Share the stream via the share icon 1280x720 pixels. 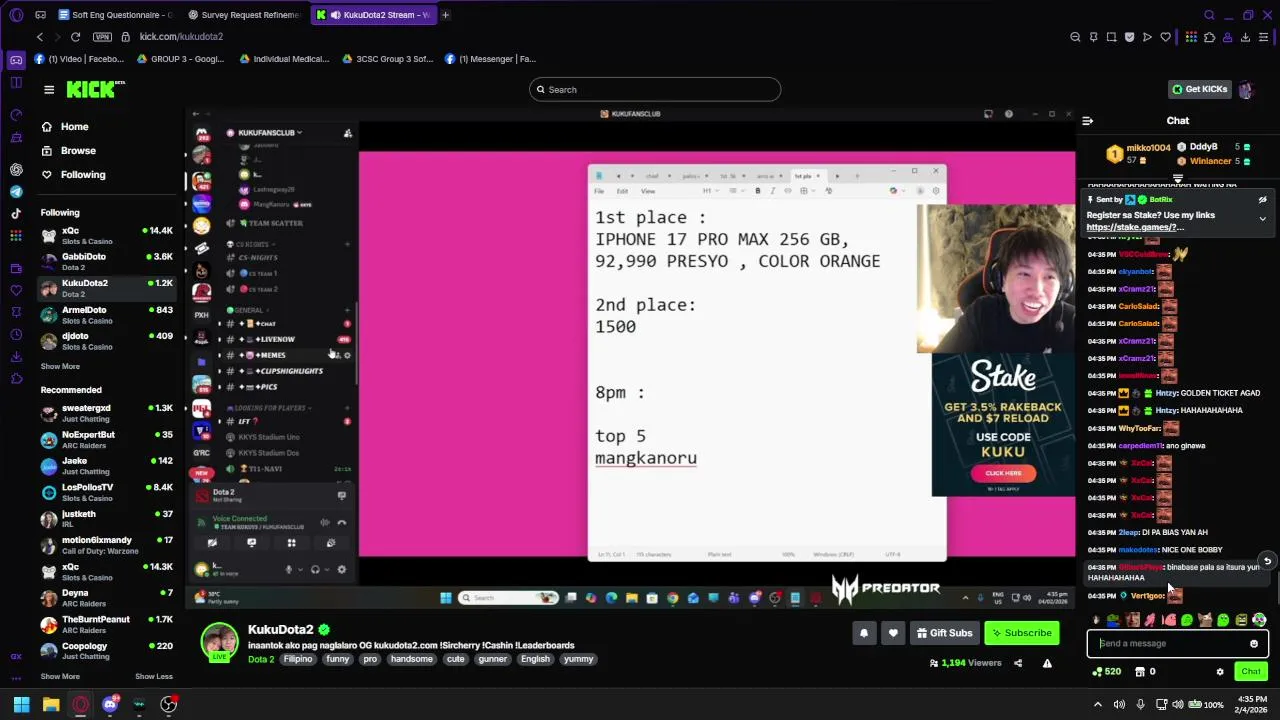coord(1018,663)
